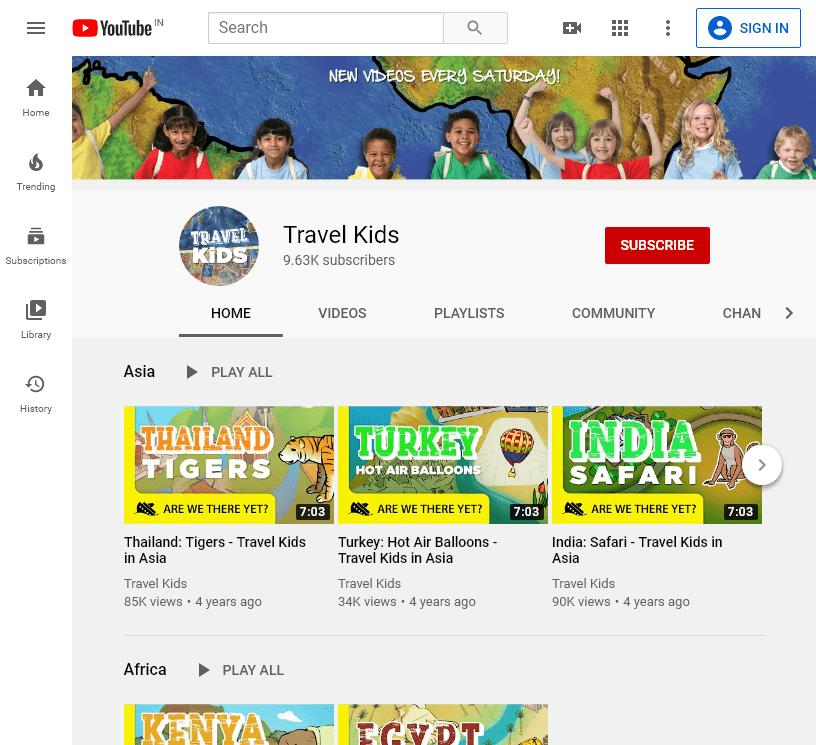Open Trending in the sidebar
816x745 pixels.
[x=36, y=172]
